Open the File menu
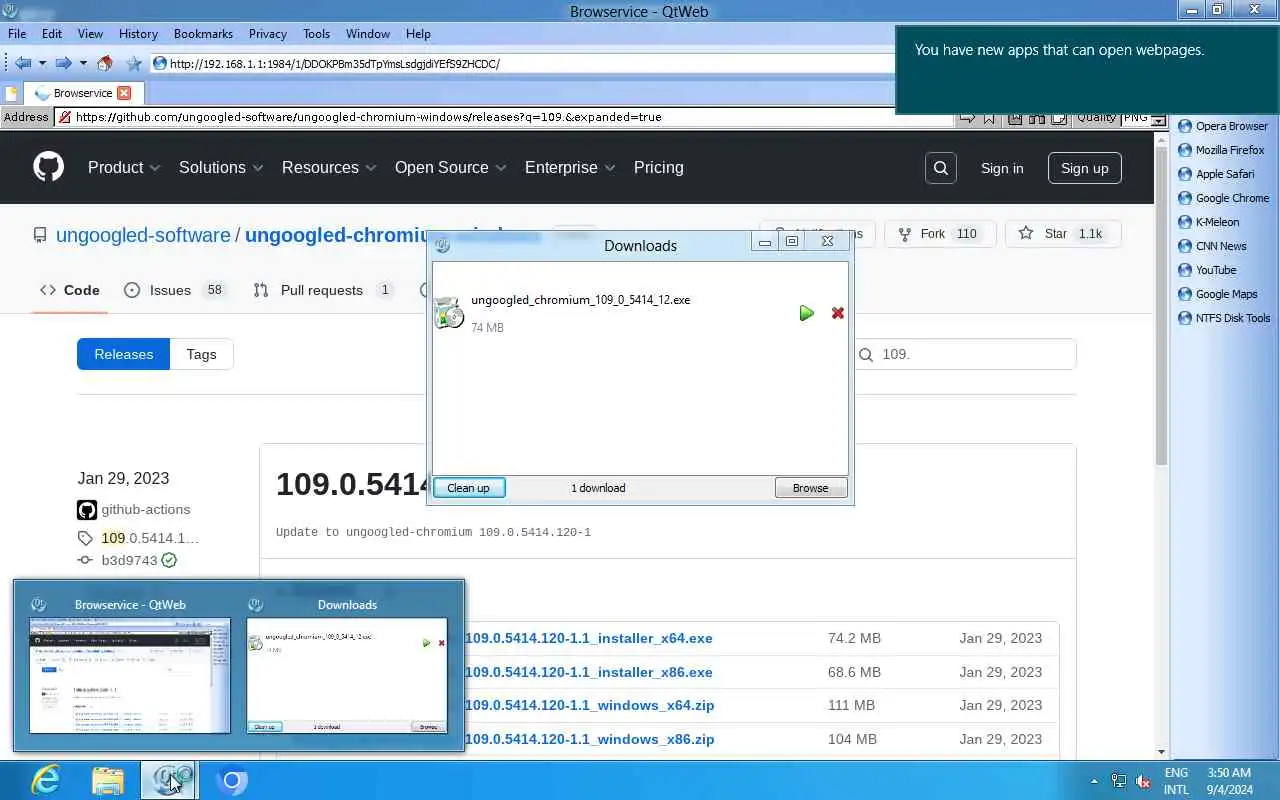 pyautogui.click(x=17, y=33)
